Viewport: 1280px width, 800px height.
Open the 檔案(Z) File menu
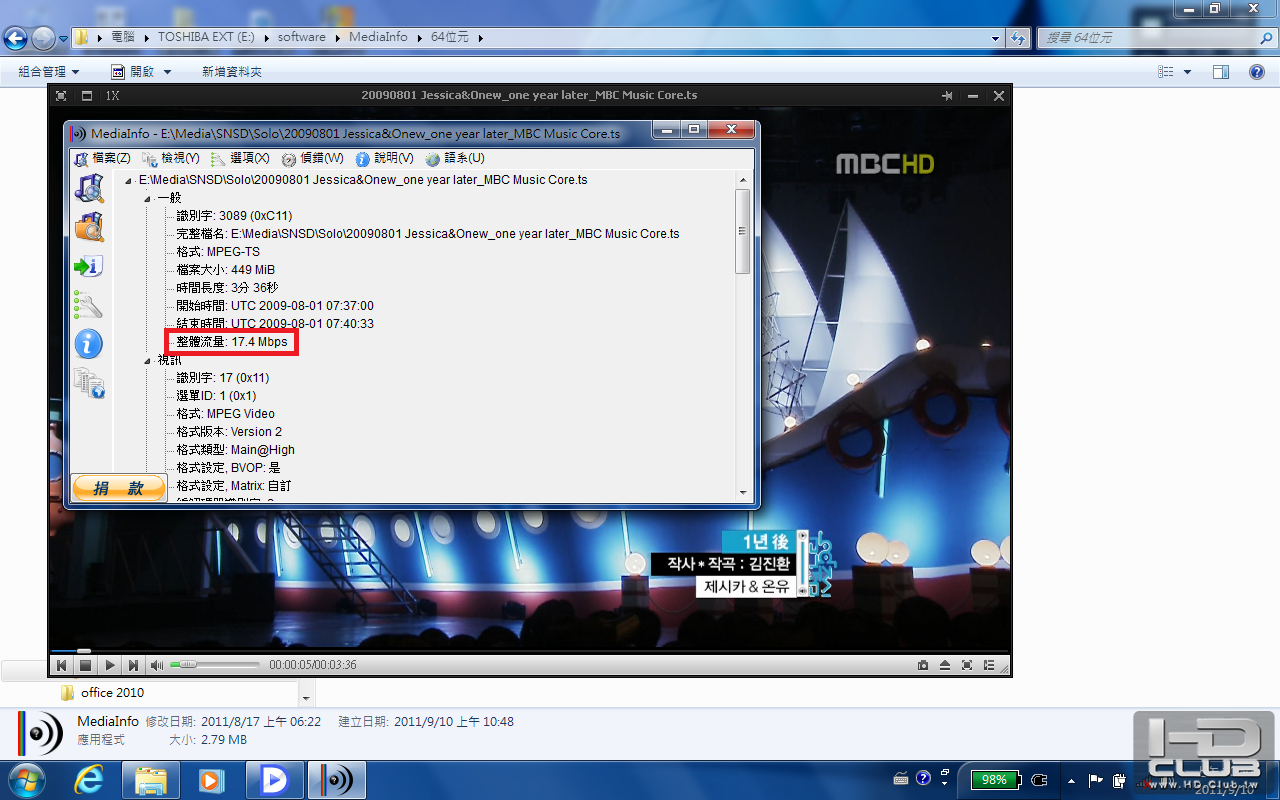[x=103, y=159]
